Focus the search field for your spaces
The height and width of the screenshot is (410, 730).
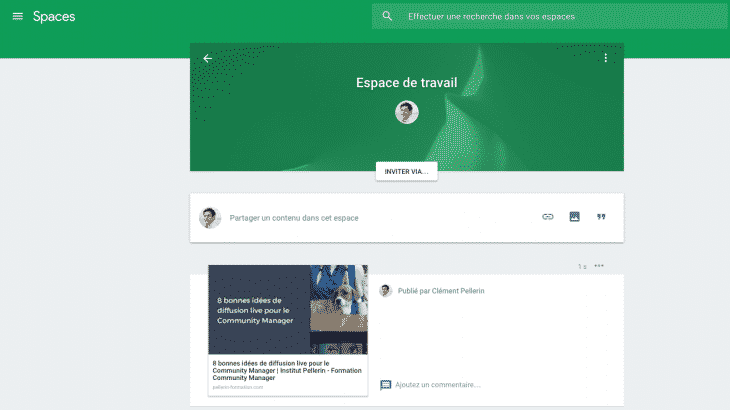point(551,16)
